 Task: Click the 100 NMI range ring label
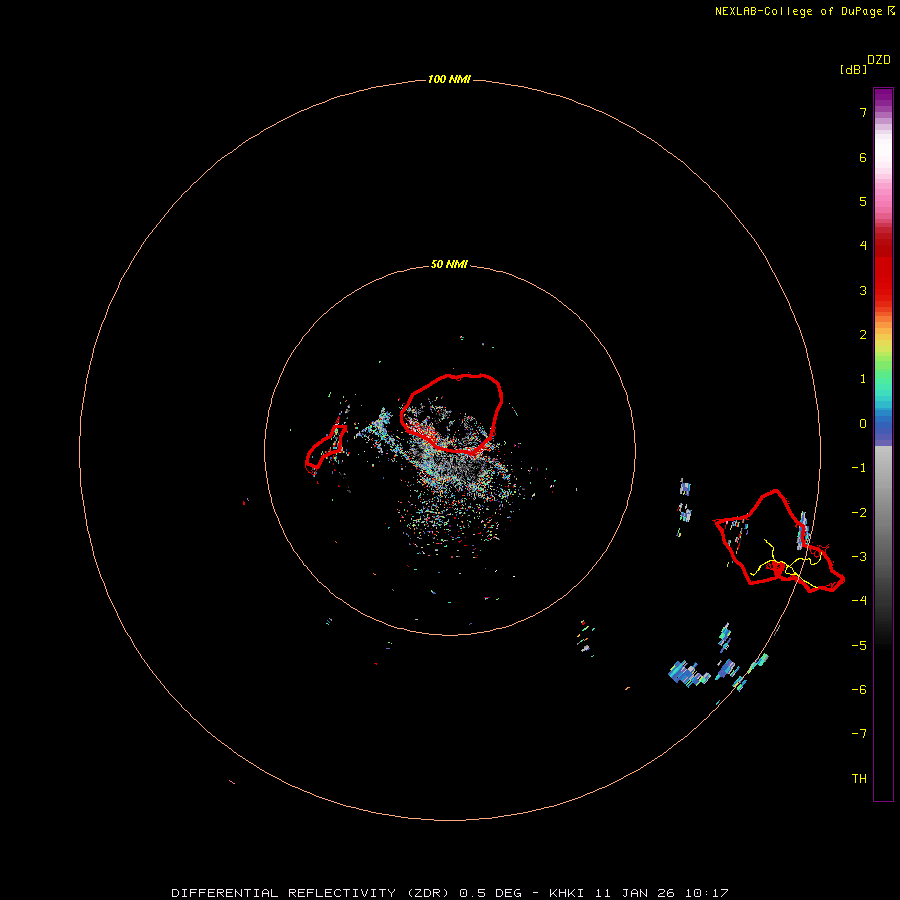pos(449,79)
